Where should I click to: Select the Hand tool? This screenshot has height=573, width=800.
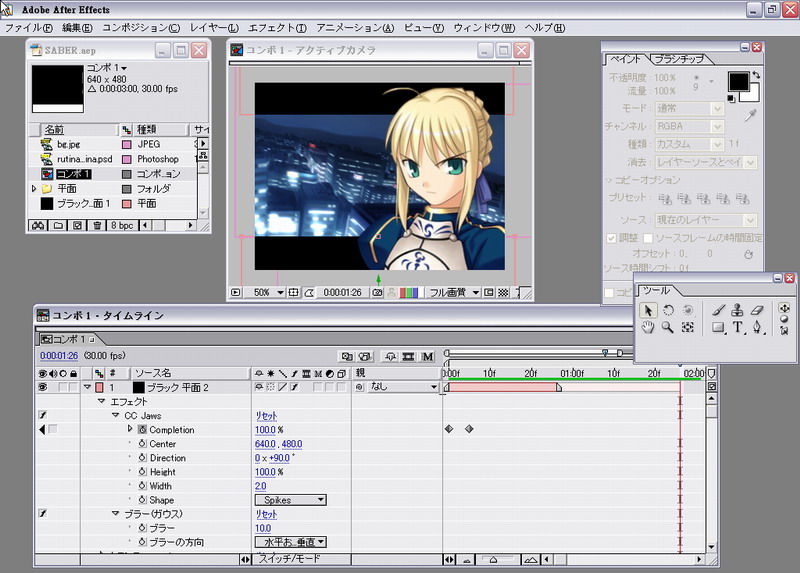(648, 328)
